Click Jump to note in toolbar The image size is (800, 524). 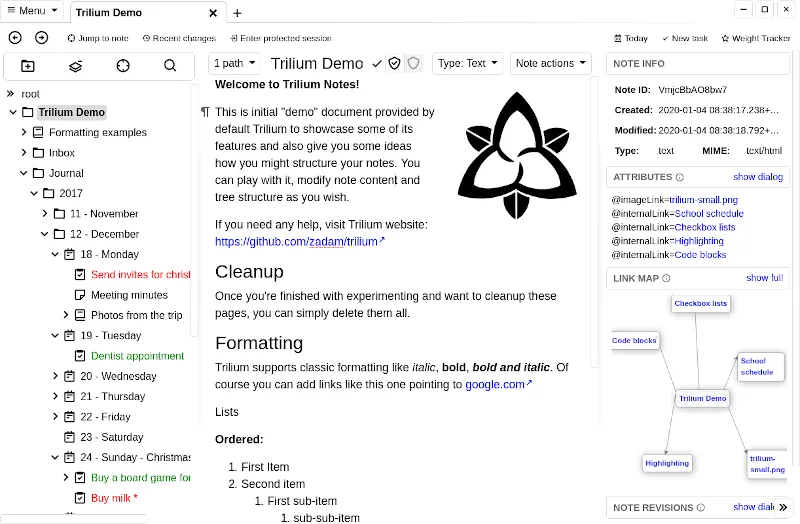[x=98, y=38]
